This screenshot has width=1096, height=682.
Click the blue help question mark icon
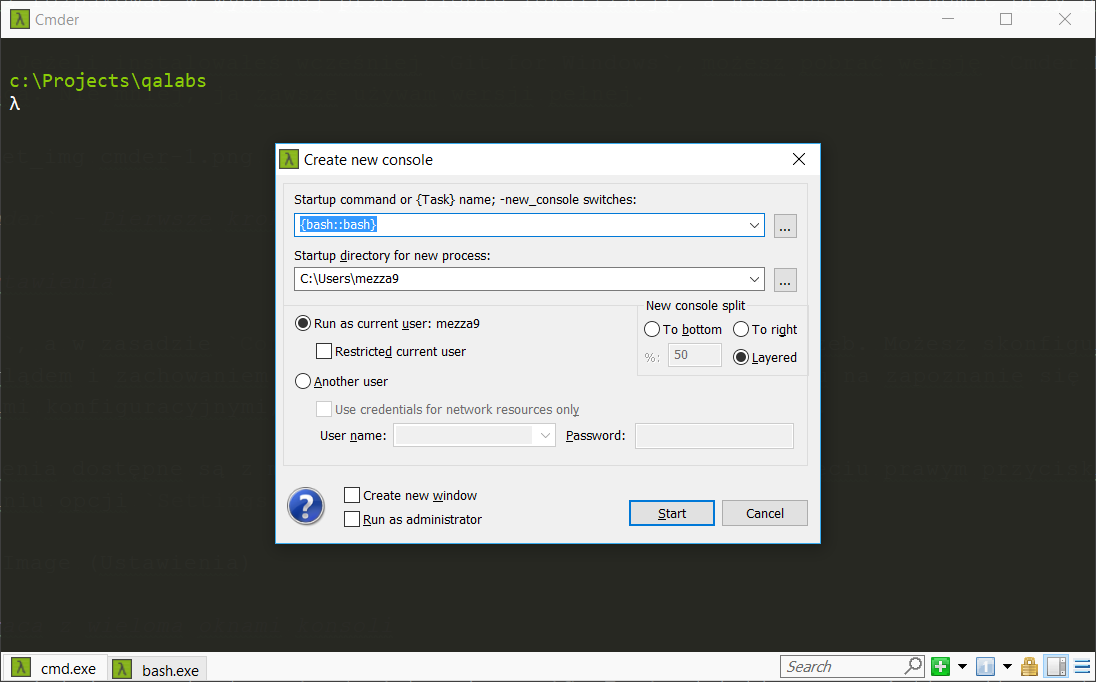pos(306,507)
